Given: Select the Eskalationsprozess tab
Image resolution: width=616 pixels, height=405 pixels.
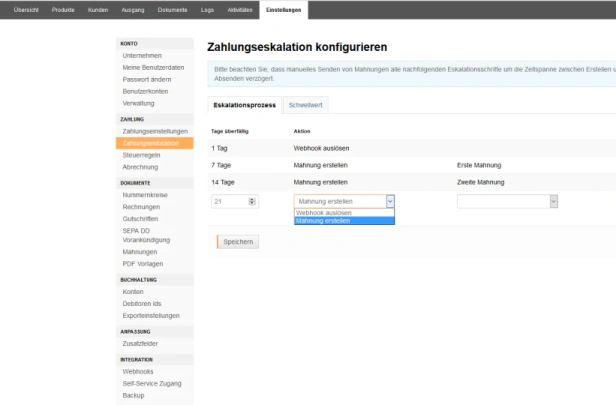Looking at the screenshot, I should tap(244, 105).
